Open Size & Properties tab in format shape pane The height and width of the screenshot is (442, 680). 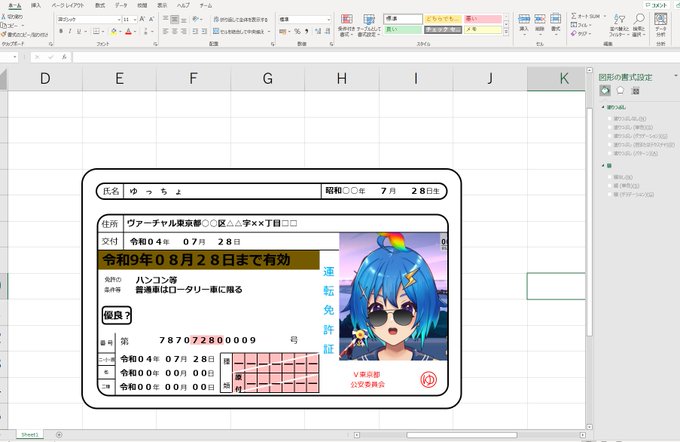coord(636,90)
